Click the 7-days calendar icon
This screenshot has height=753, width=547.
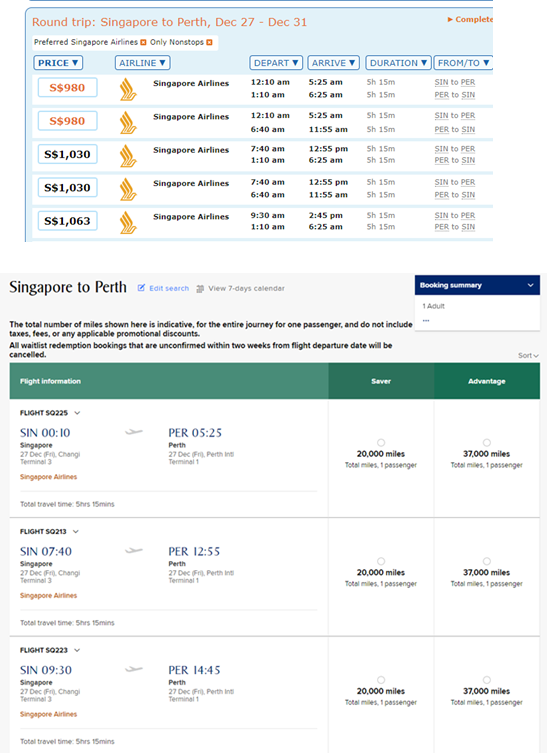coord(200,289)
